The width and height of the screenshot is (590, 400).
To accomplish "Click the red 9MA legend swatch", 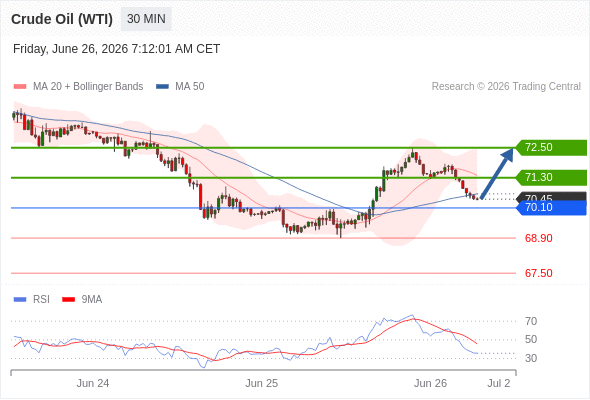I will 68,300.
